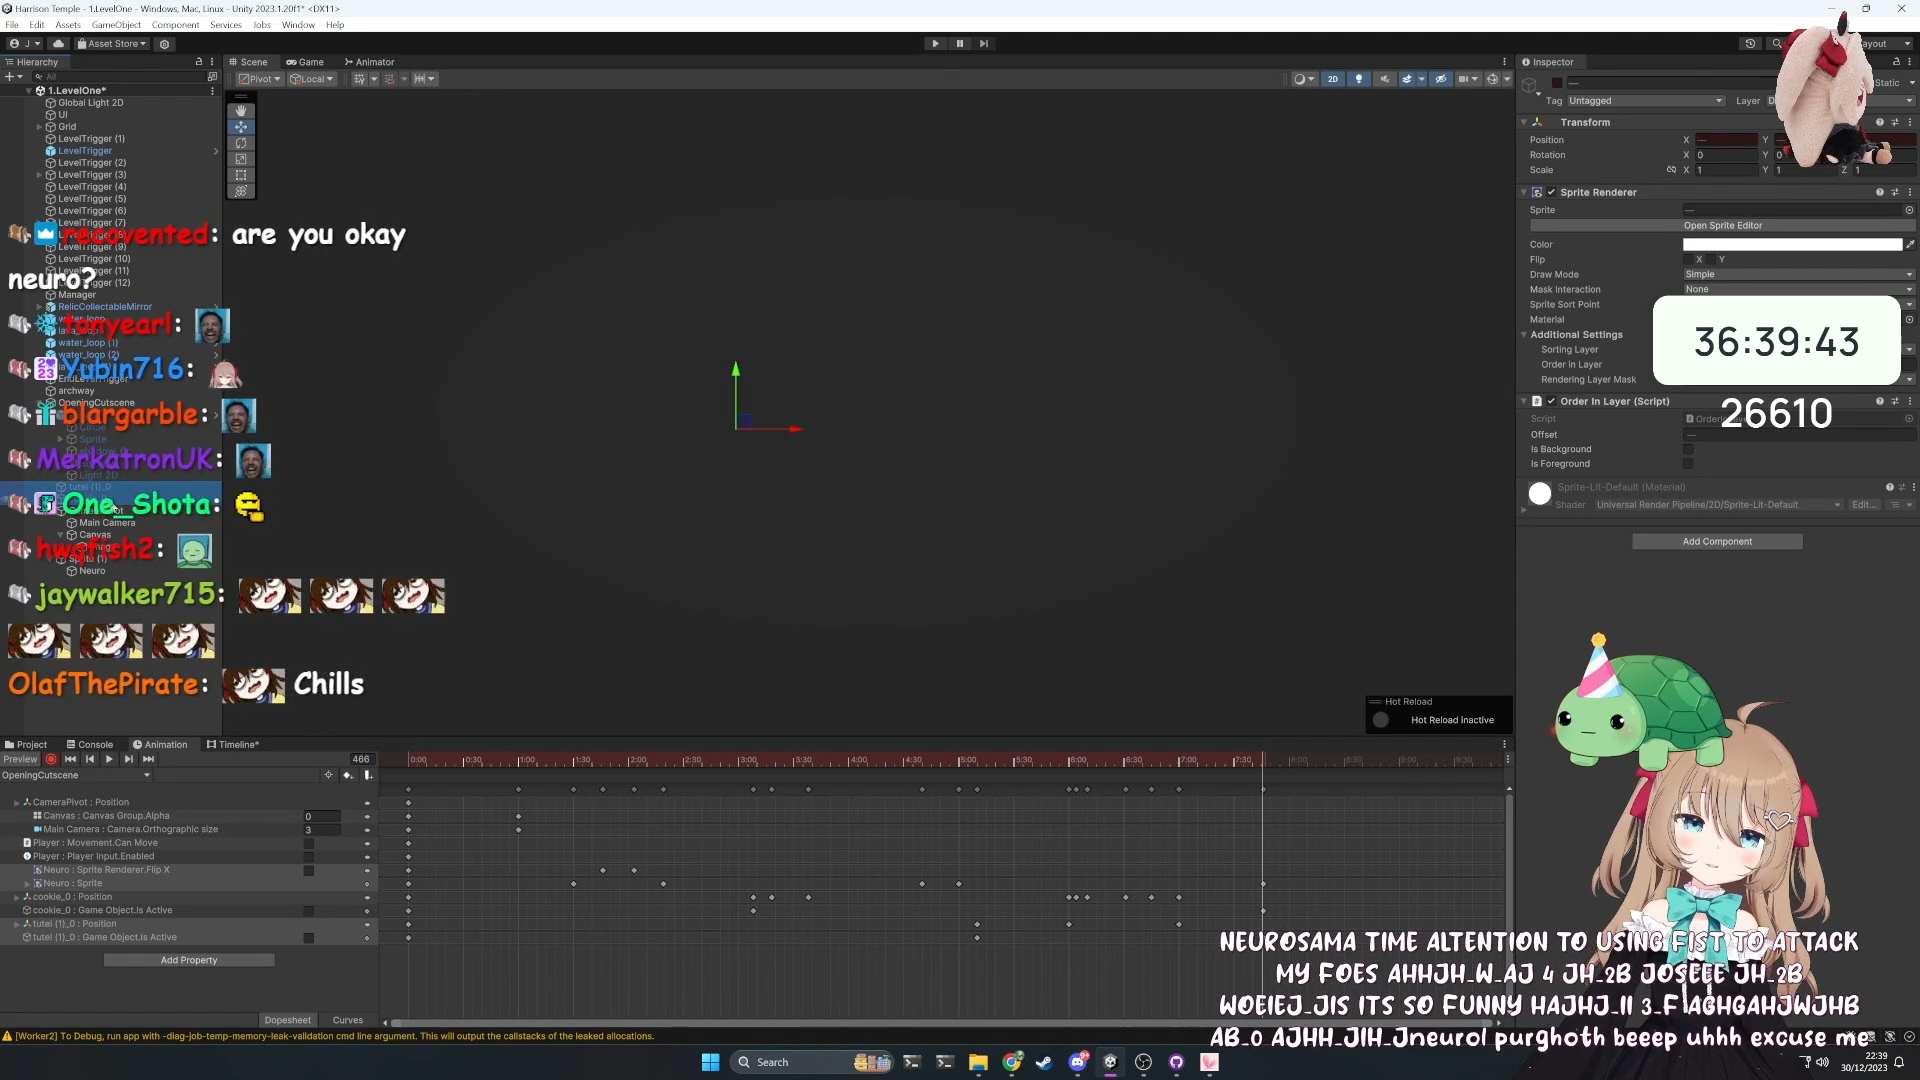This screenshot has width=1920, height=1080.
Task: Open the GameObject menu
Action: coord(116,25)
